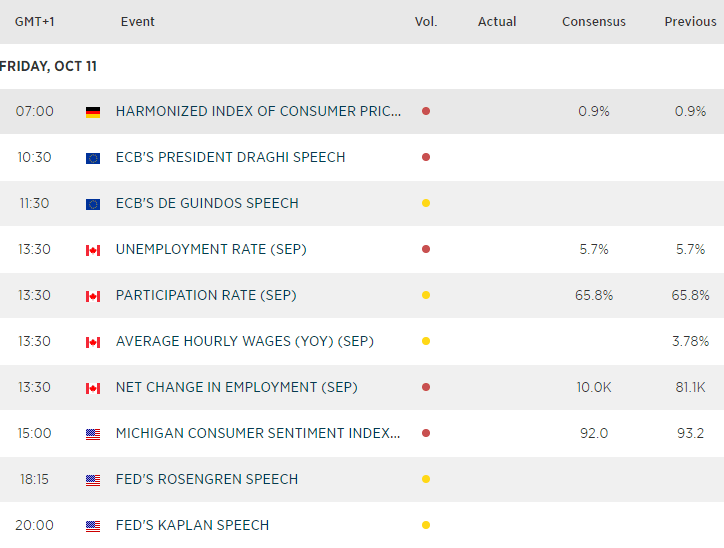Click US flag beside Michigan Consumer Sentiment

click(93, 434)
